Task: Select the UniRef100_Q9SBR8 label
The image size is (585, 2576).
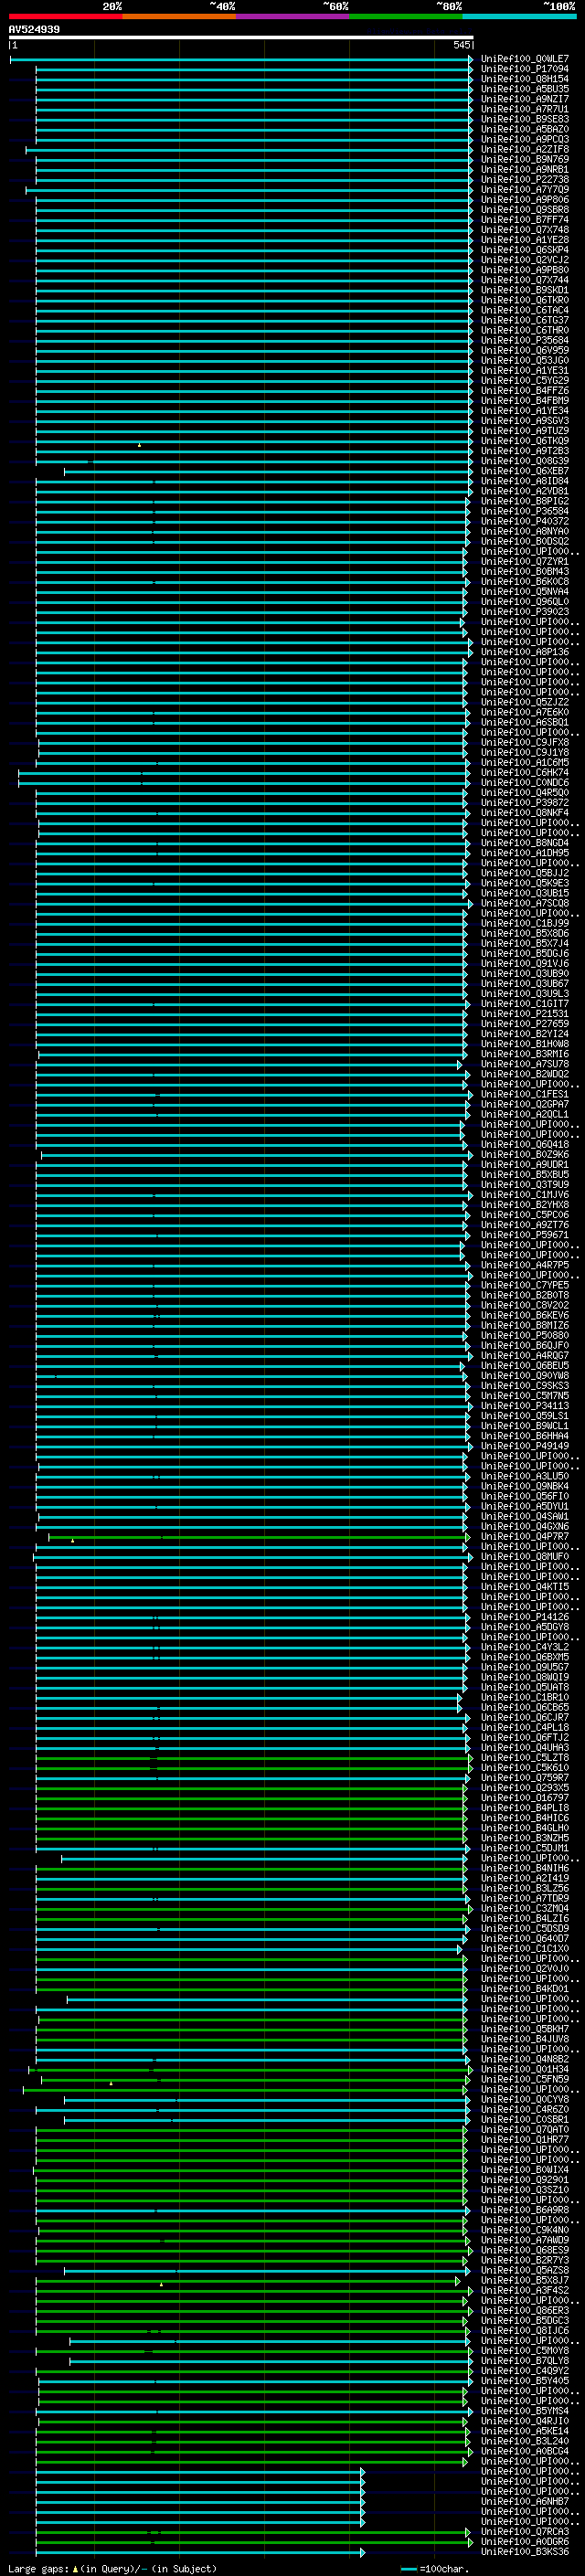Action: 524,210
